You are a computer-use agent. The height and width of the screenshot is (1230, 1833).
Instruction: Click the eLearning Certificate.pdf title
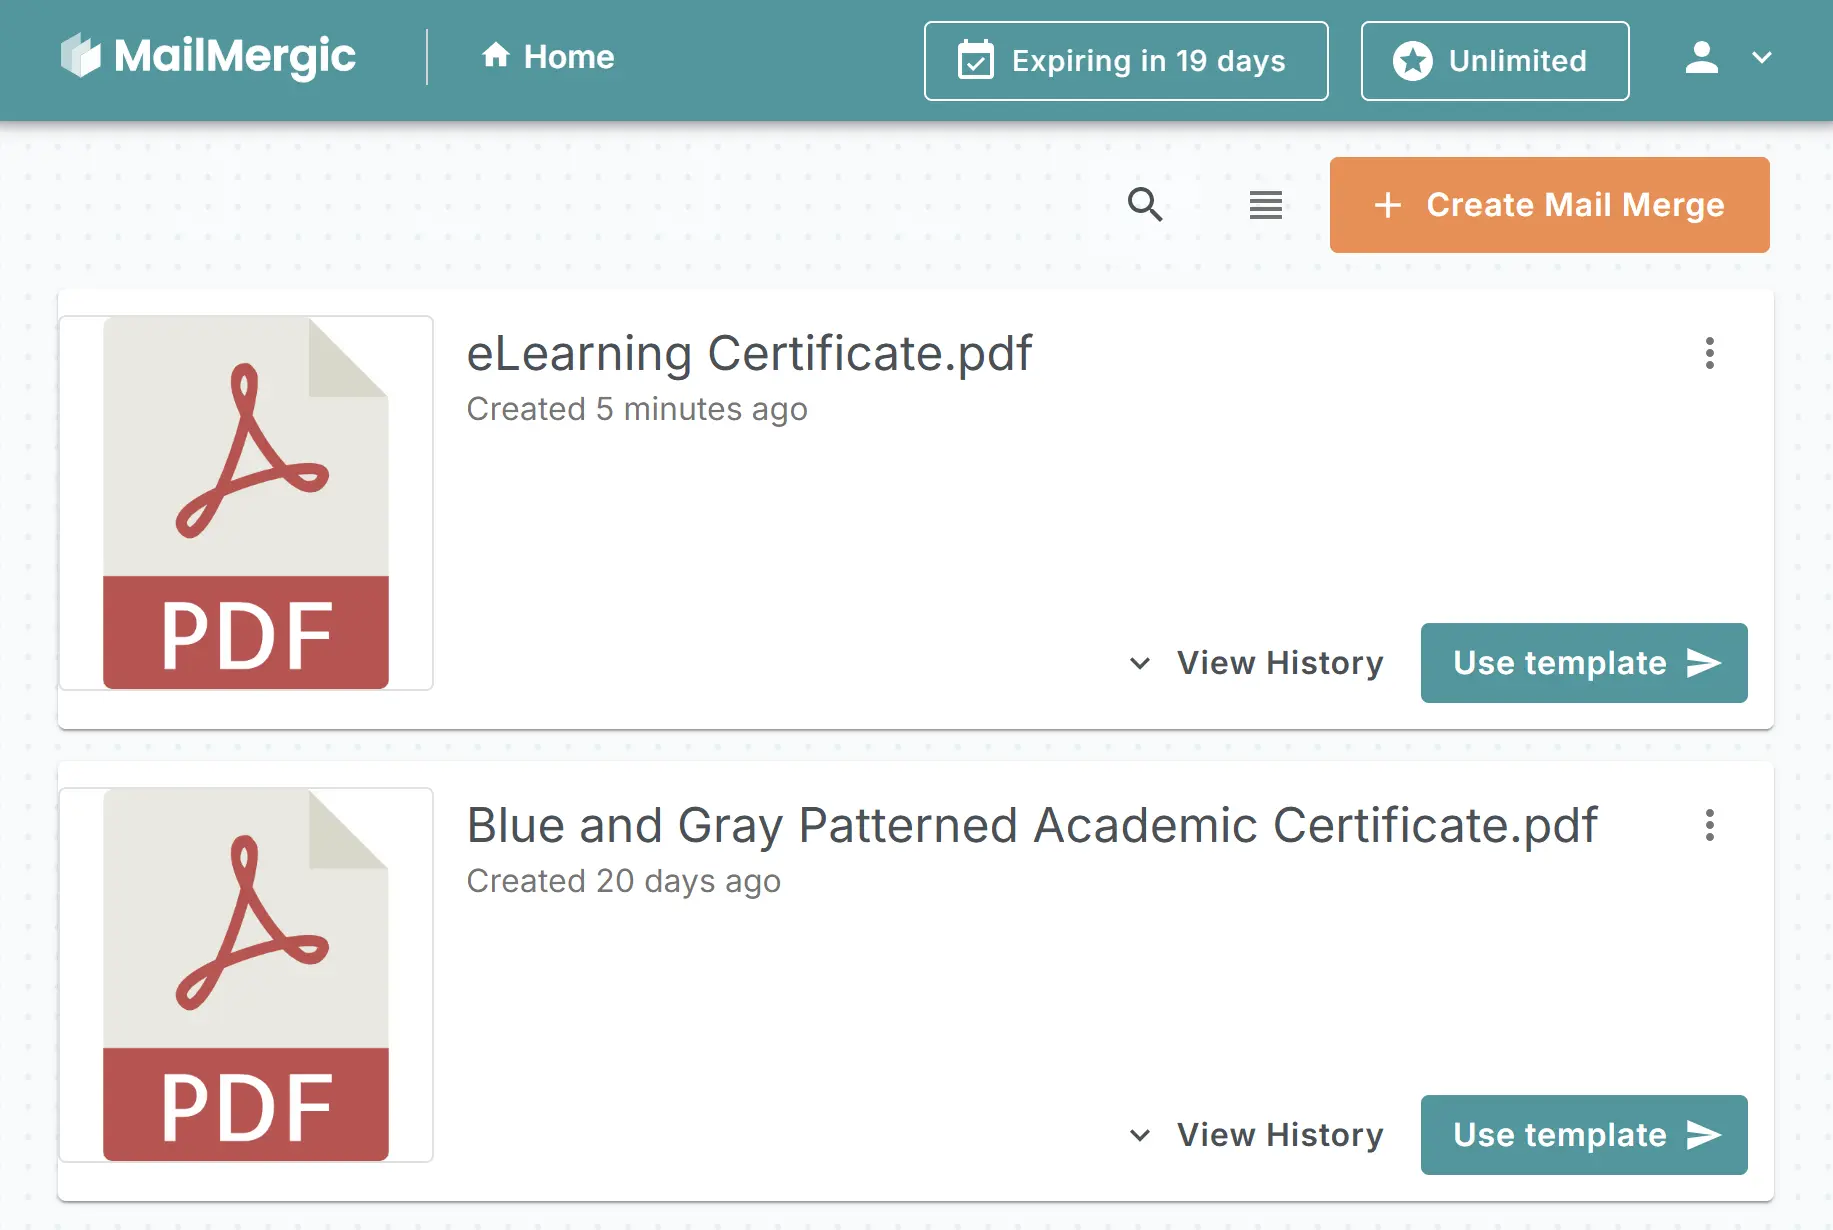(749, 353)
